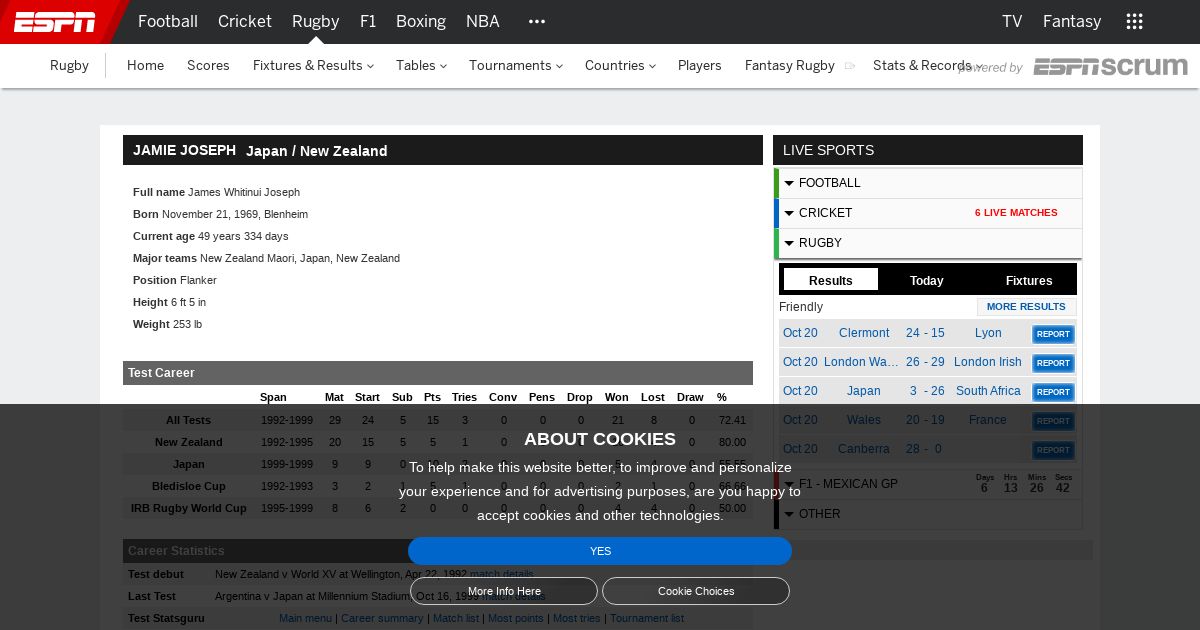Expand the Tables dropdown
The image size is (1200, 630).
coord(421,65)
